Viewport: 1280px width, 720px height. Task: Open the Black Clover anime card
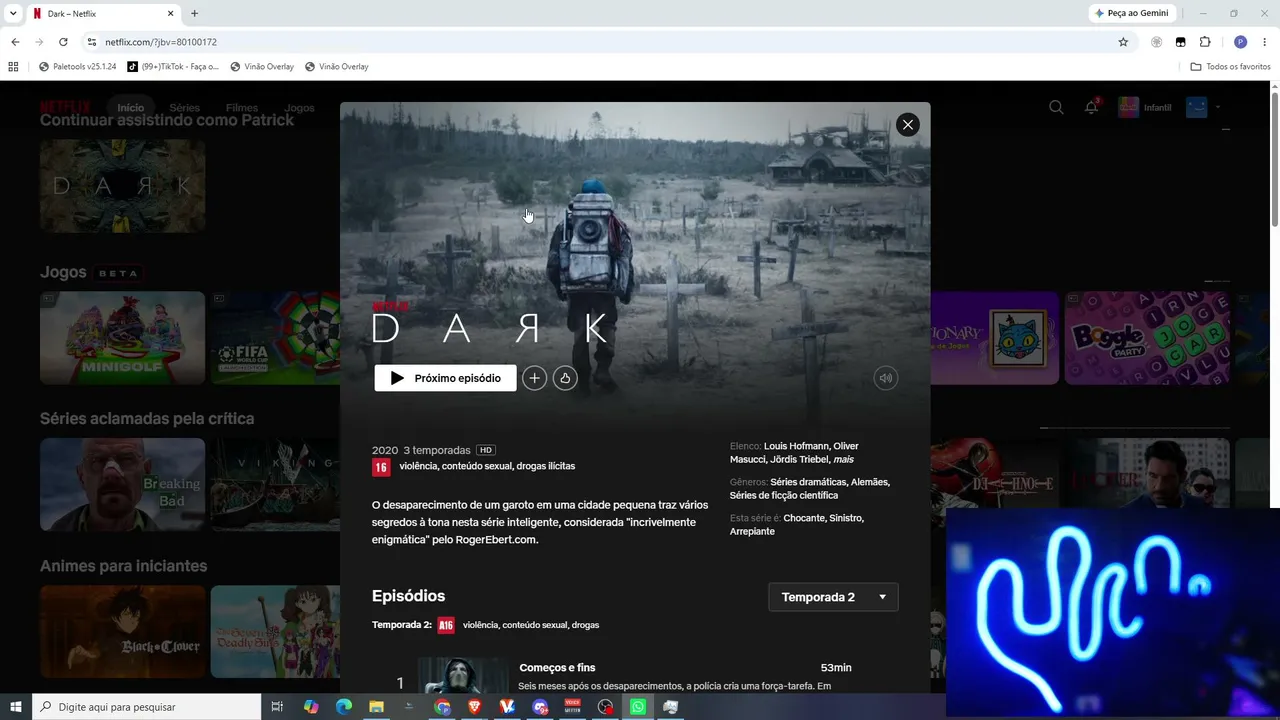coord(123,632)
